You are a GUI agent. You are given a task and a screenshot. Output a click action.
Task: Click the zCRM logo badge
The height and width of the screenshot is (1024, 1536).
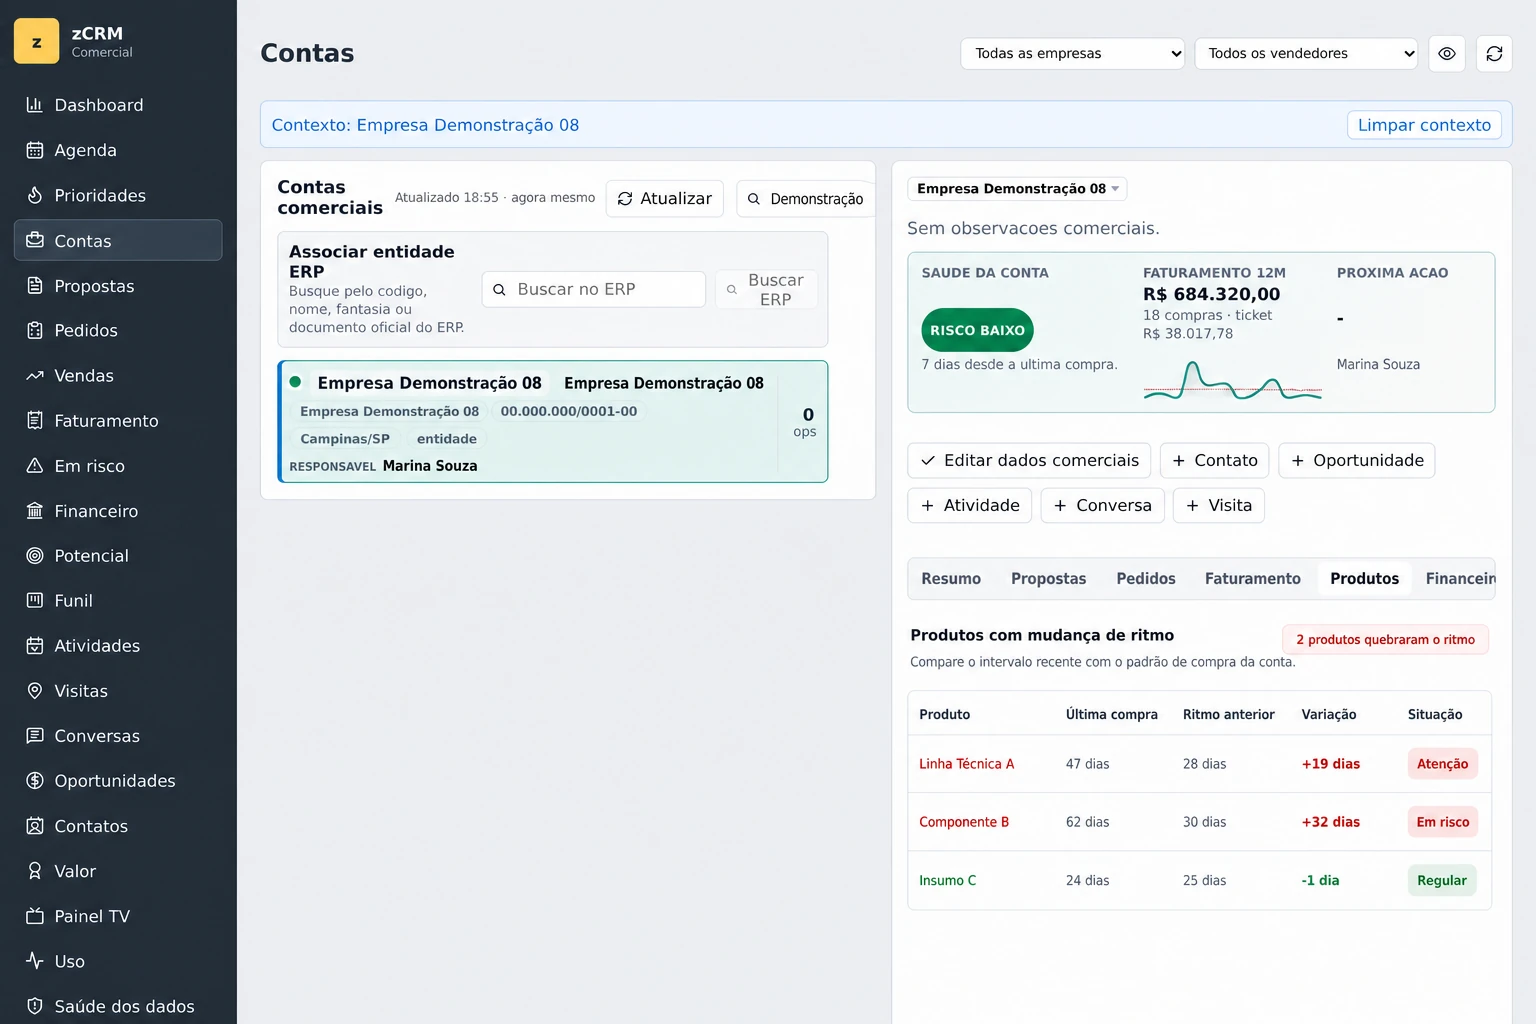37,41
